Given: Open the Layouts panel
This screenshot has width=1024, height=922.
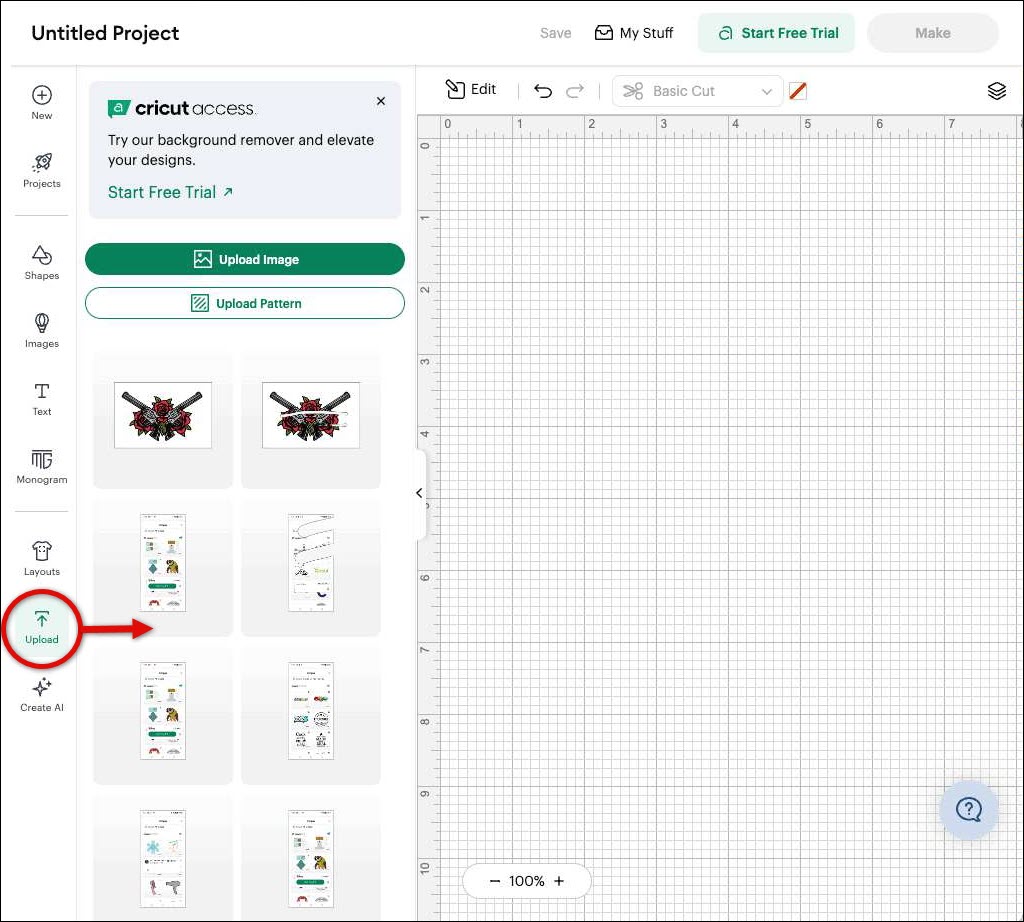Looking at the screenshot, I should tap(41, 558).
